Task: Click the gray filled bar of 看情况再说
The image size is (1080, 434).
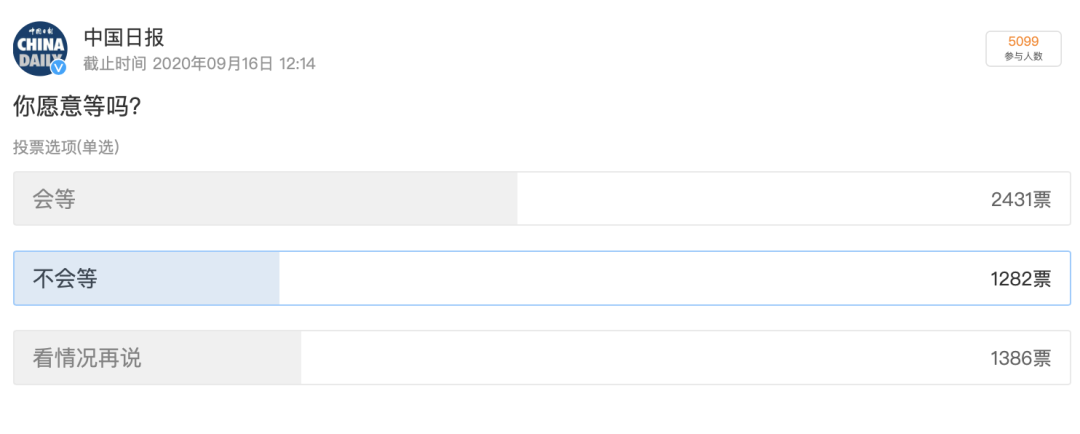Action: [220, 358]
